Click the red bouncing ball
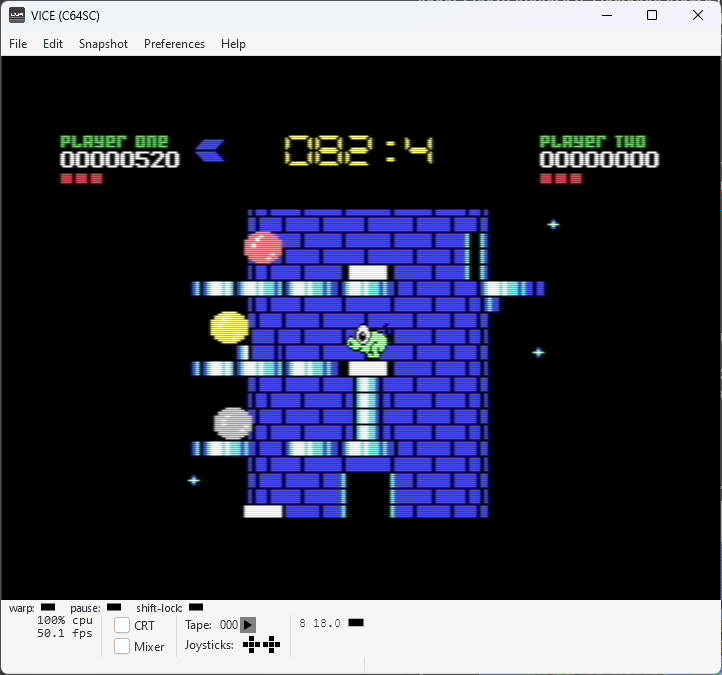Viewport: 722px width, 675px height. (x=263, y=248)
